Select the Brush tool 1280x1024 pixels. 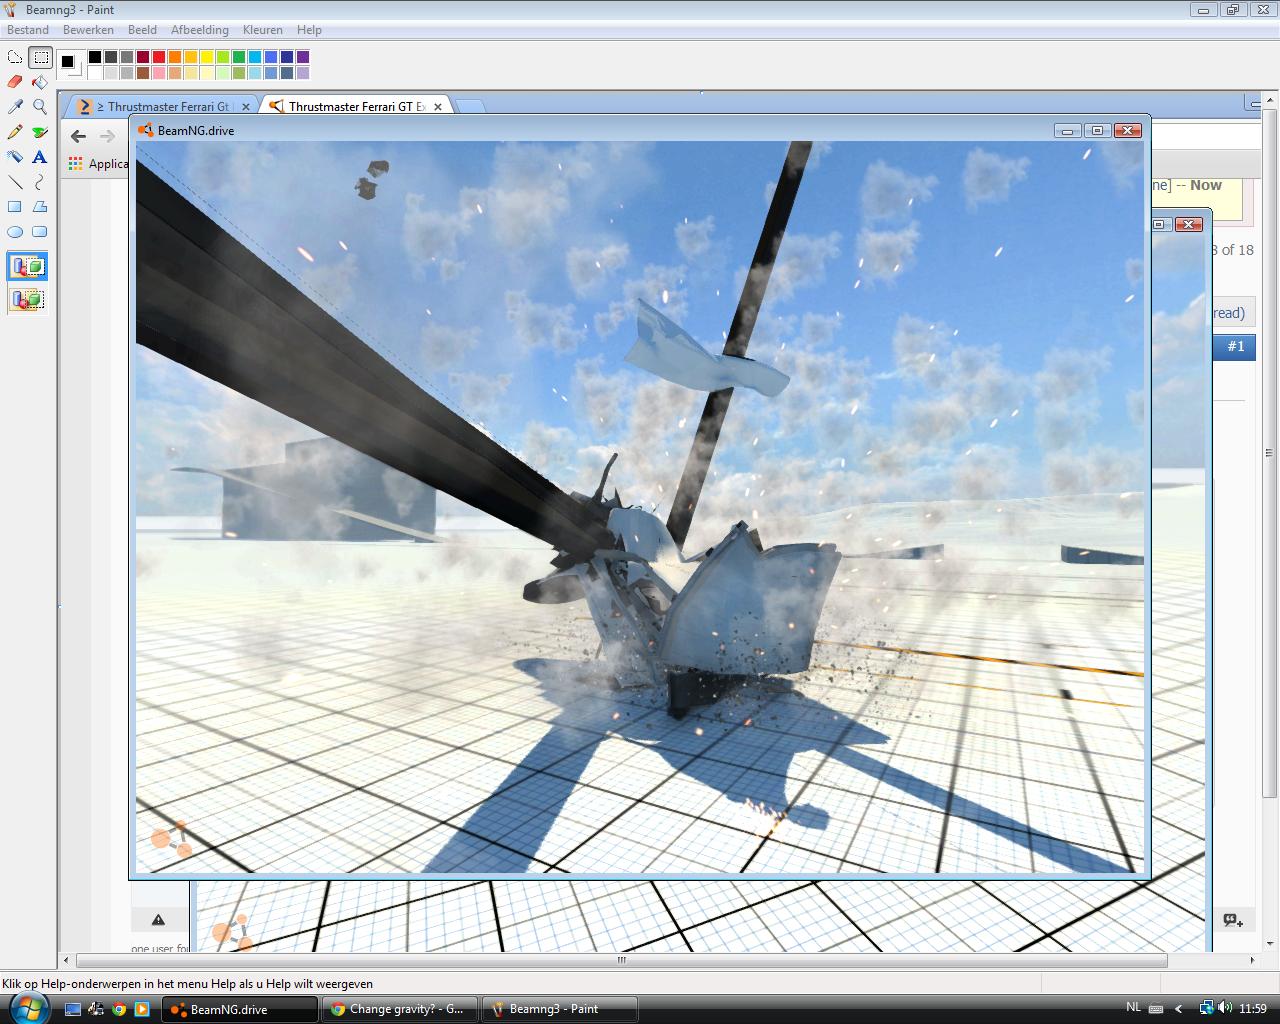pyautogui.click(x=40, y=132)
